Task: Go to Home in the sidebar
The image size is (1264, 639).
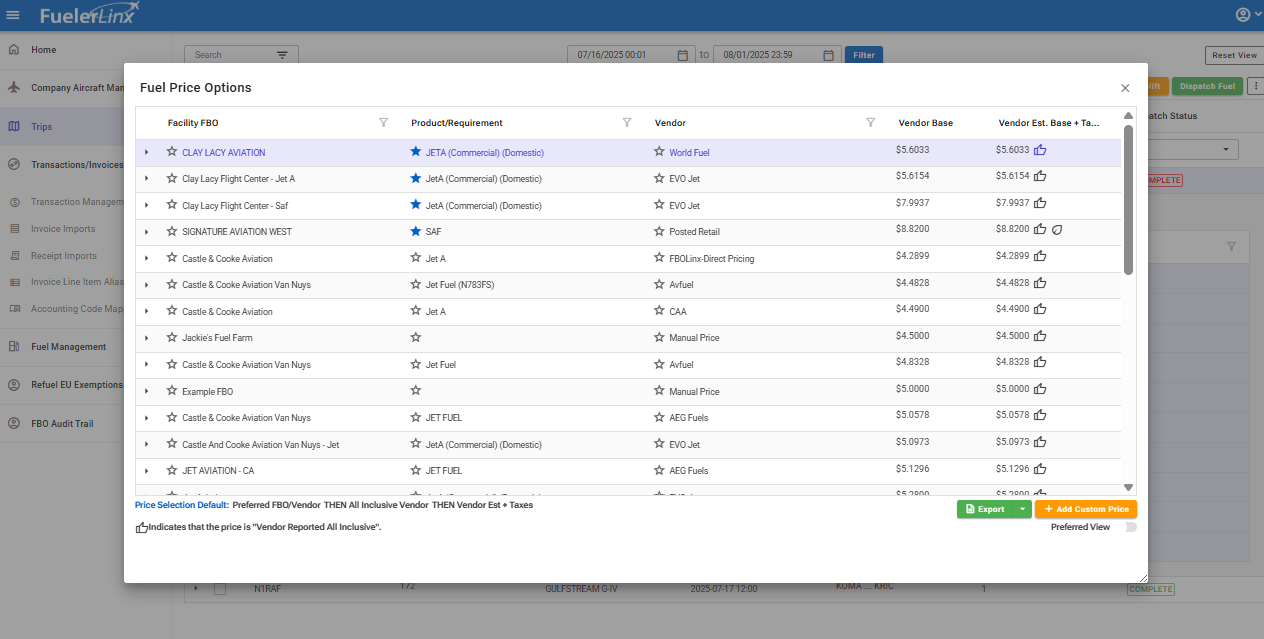Action: [43, 50]
